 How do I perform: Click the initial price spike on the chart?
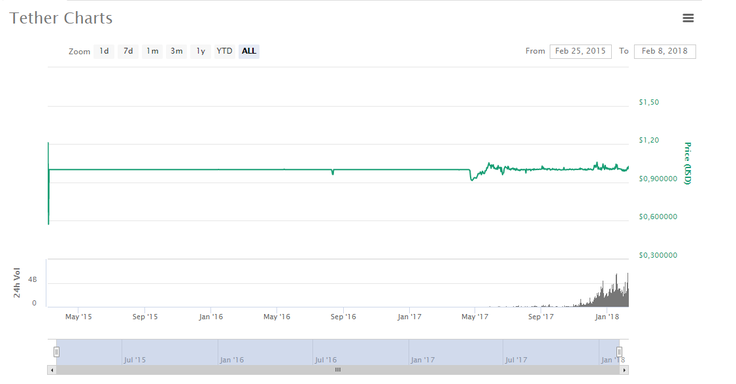(x=48, y=183)
